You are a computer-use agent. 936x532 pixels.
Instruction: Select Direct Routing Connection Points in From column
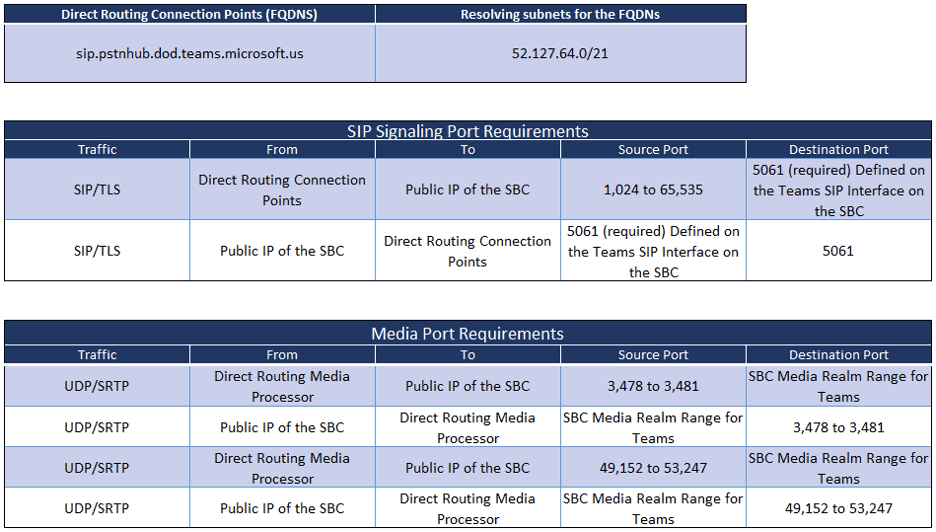coord(282,190)
